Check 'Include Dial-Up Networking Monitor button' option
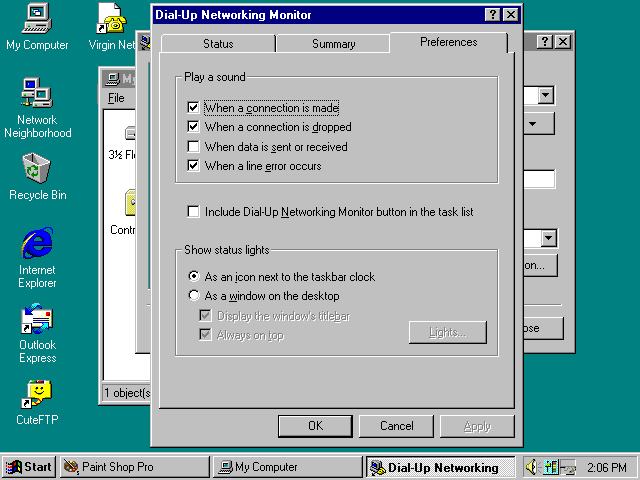The height and width of the screenshot is (480, 640). tap(194, 212)
